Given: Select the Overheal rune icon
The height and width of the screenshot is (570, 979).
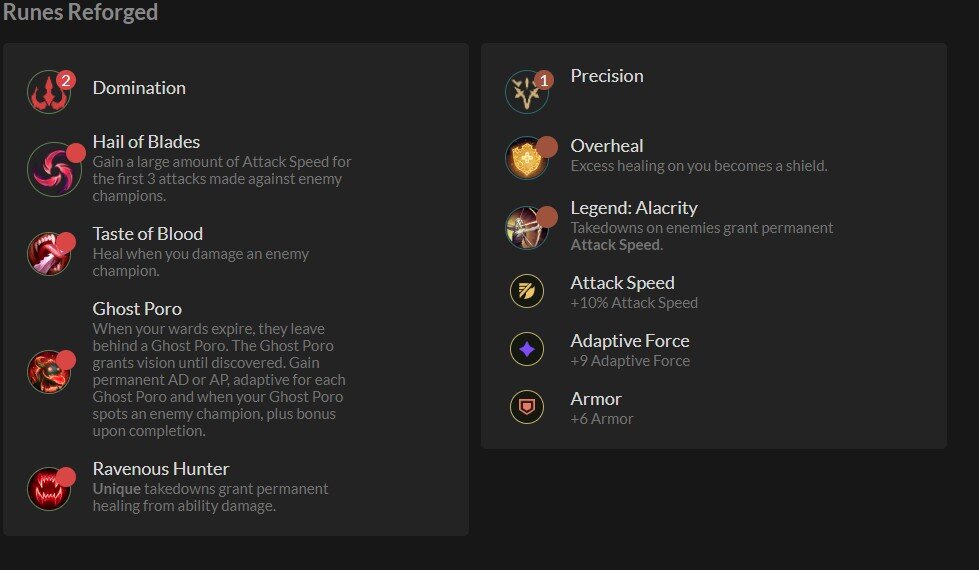Looking at the screenshot, I should tap(527, 158).
